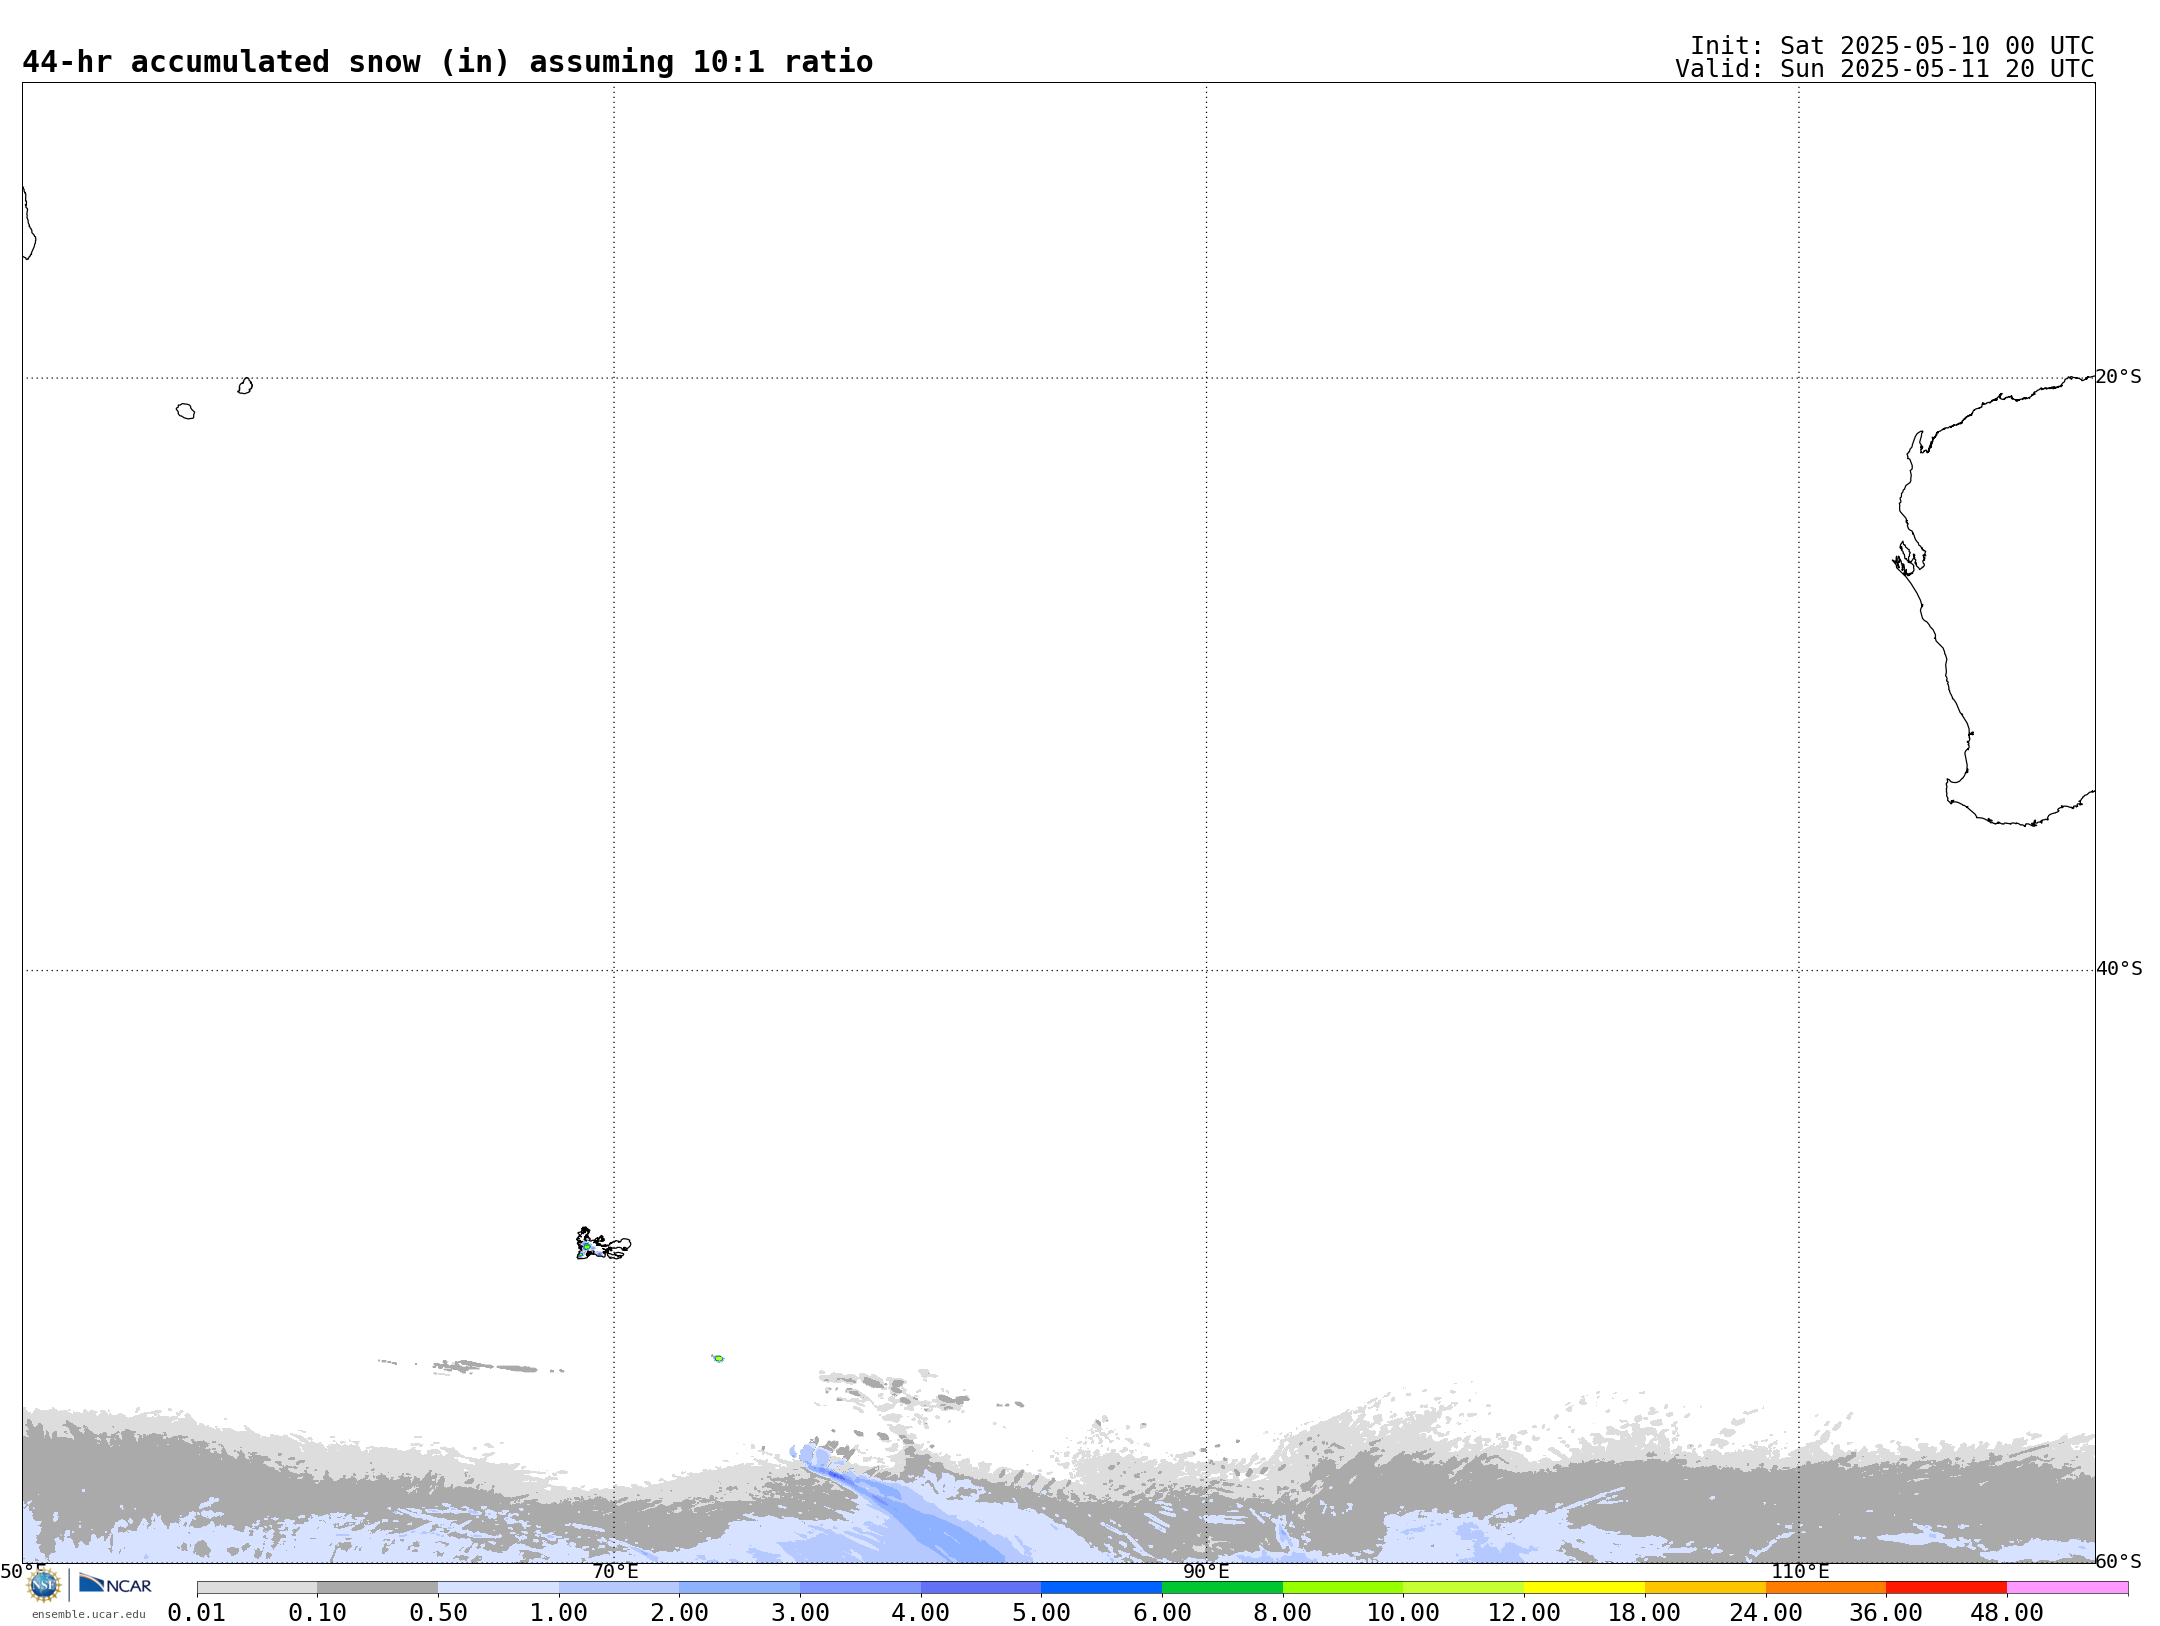Click the 0.01 colorbar label
The height and width of the screenshot is (1626, 2160).
click(197, 1613)
